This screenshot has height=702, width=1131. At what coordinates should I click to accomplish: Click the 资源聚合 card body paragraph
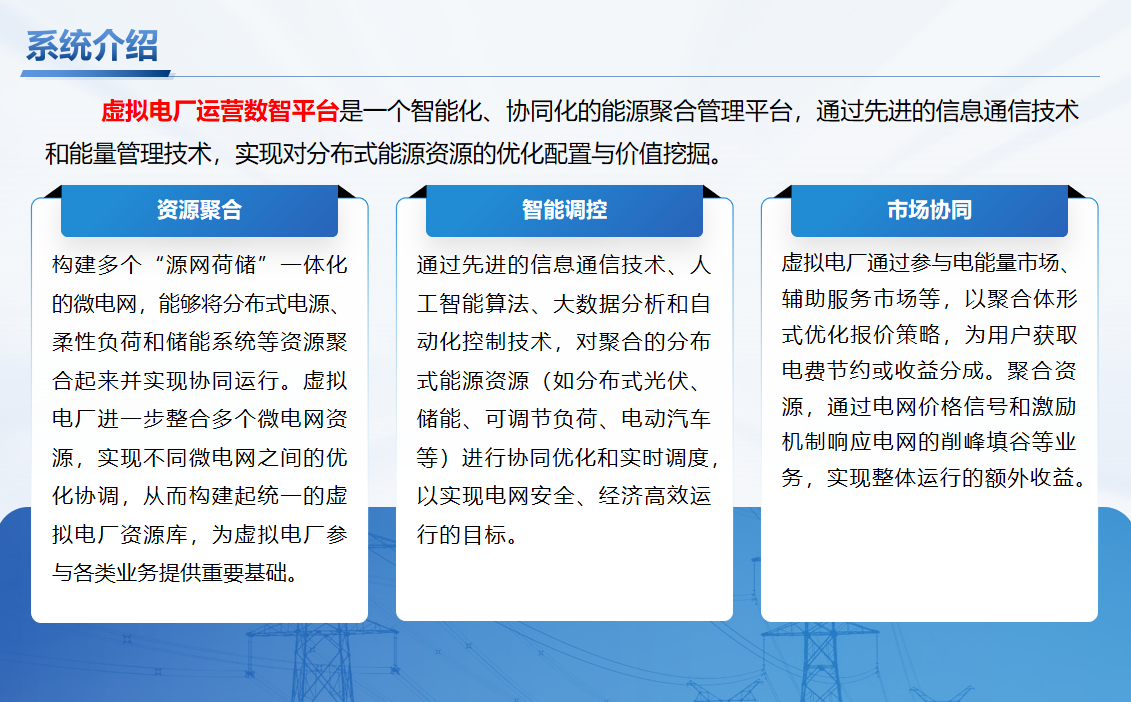coord(199,420)
